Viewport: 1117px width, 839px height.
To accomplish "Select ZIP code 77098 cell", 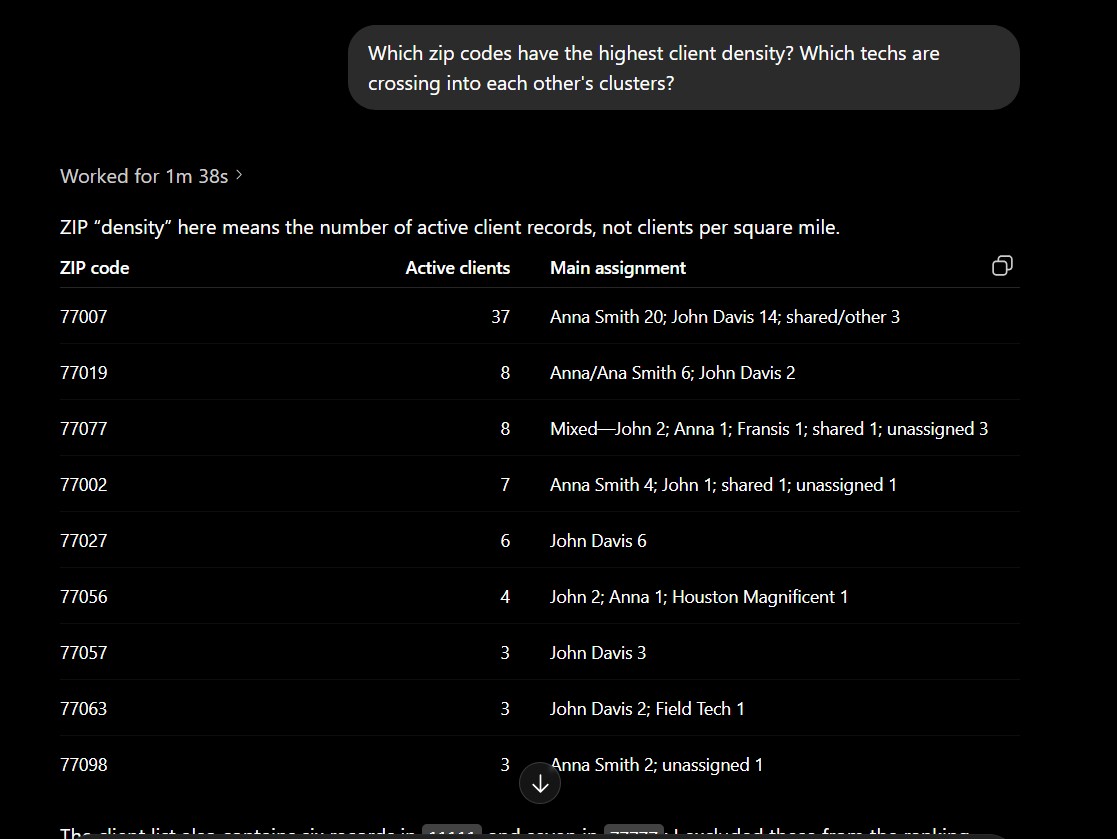I will (83, 764).
